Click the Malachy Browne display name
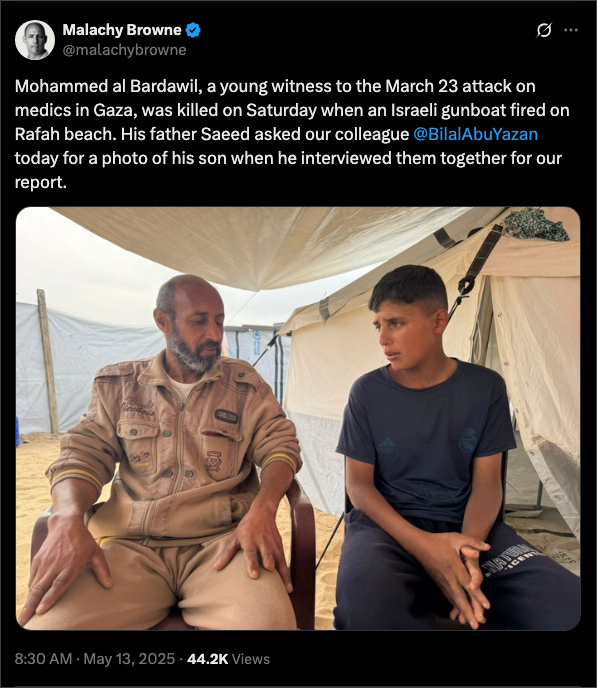The width and height of the screenshot is (597, 688). [x=122, y=30]
